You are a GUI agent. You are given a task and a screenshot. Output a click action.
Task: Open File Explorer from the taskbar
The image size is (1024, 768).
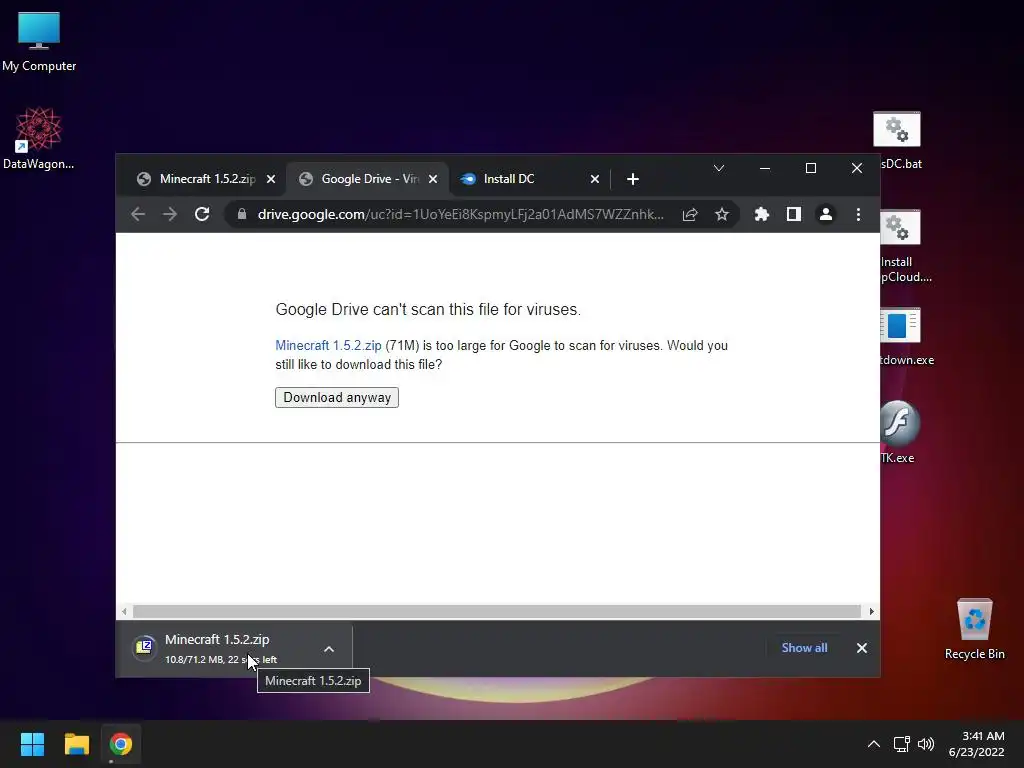[76, 744]
